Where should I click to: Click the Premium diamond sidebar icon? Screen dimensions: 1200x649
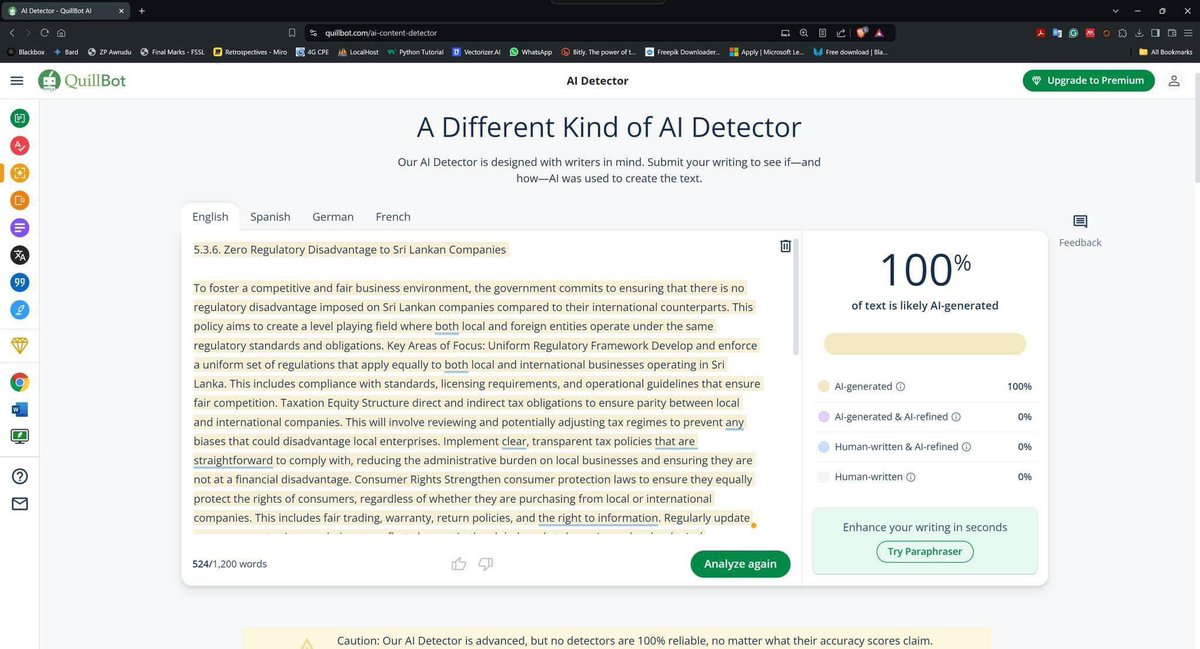20,345
